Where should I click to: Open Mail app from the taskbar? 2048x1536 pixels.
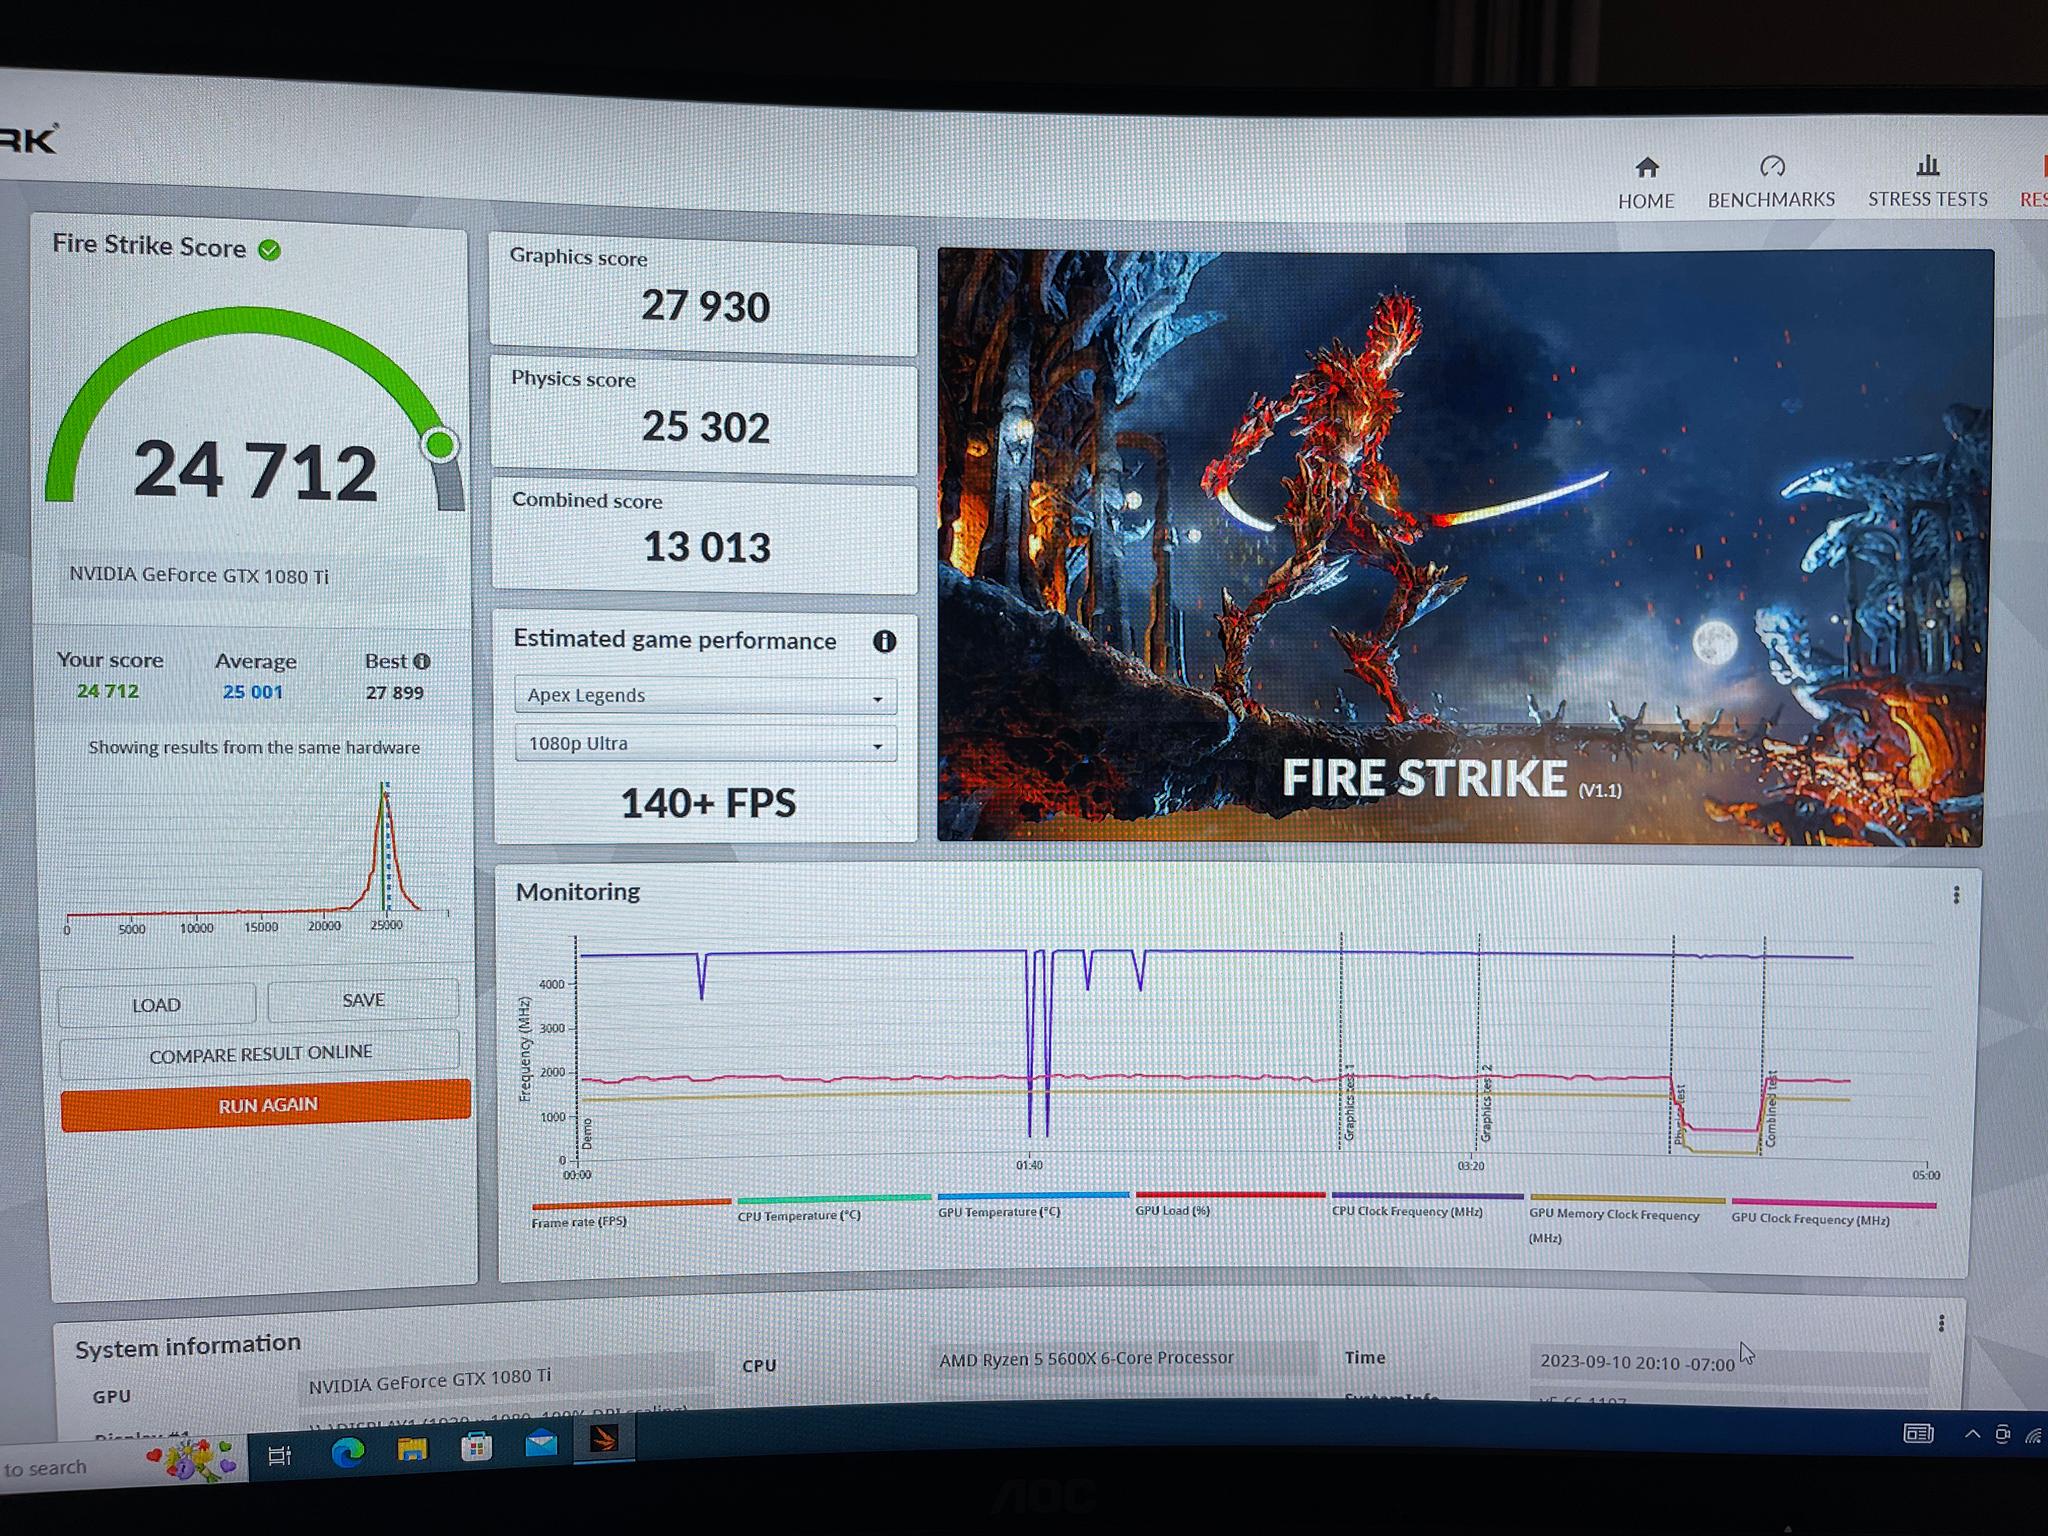[x=541, y=1442]
